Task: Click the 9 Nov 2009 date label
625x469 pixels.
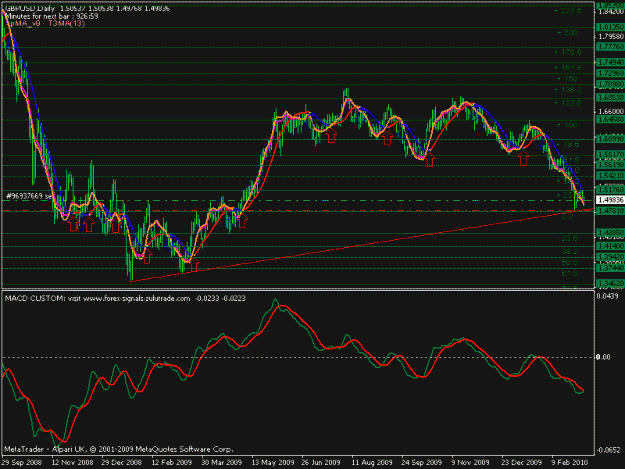Action: [470, 462]
